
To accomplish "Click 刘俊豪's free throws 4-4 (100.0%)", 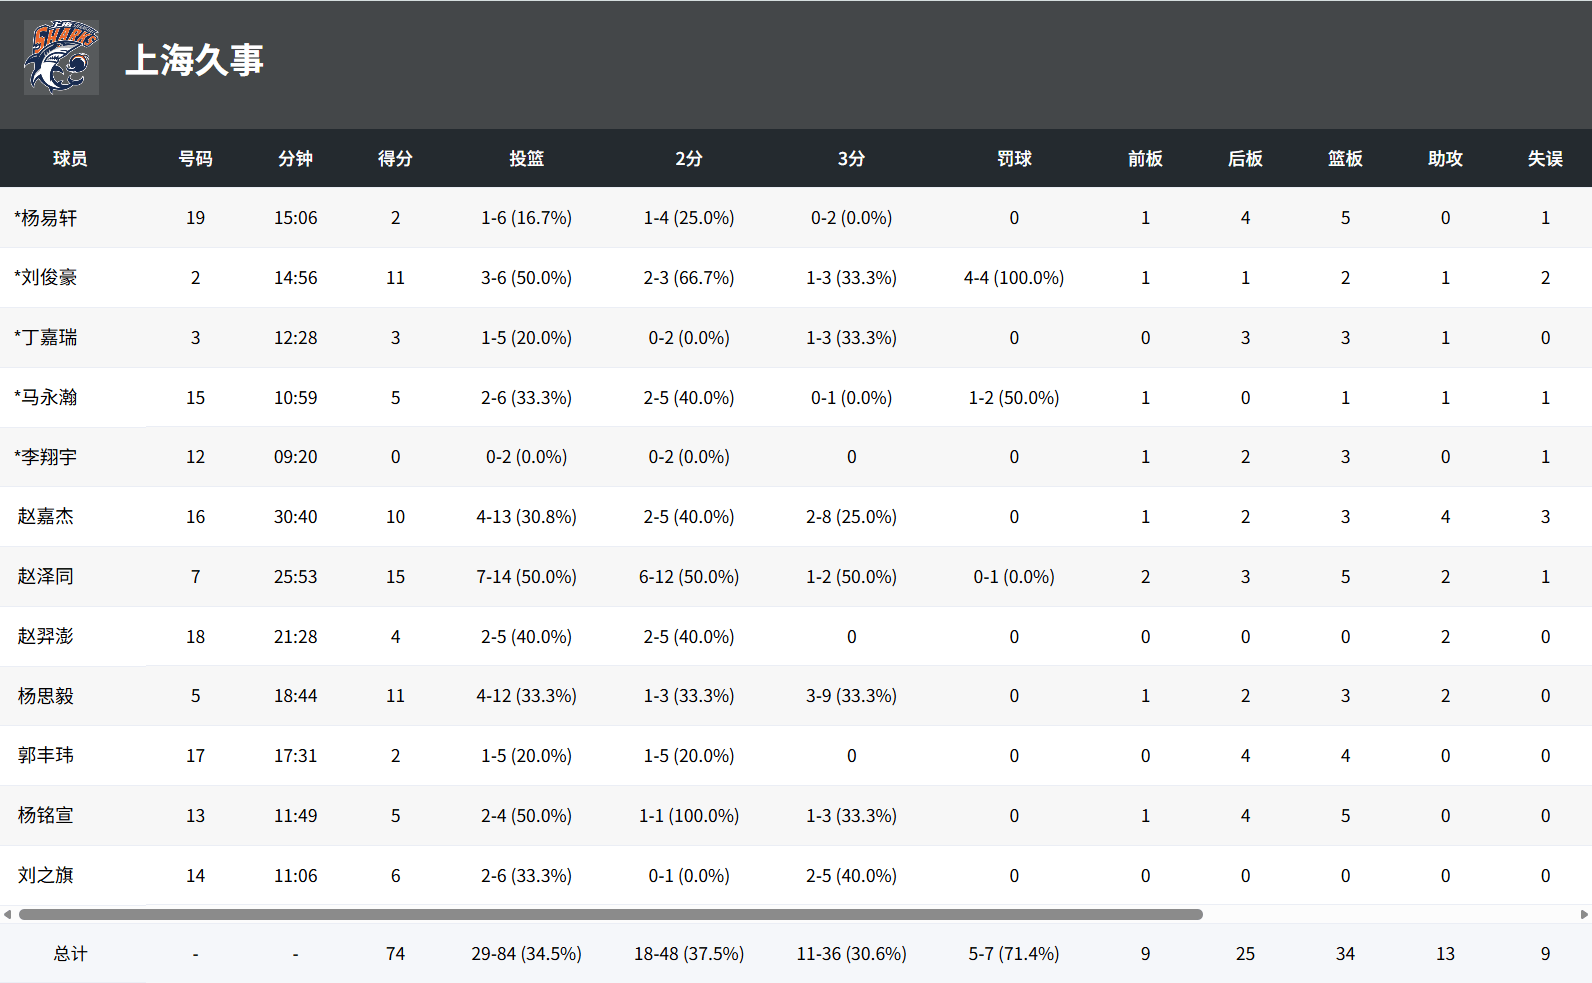I will [1014, 278].
